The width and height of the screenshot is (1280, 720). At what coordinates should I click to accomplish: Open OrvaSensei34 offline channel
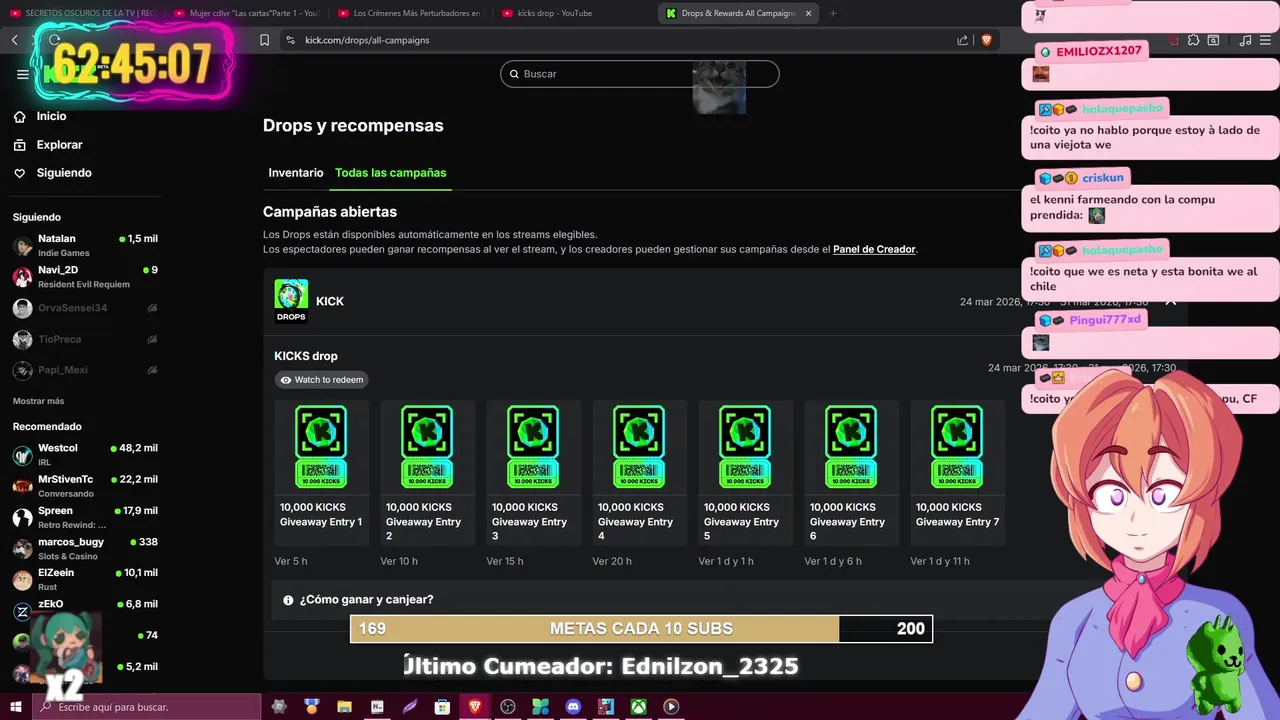(85, 308)
